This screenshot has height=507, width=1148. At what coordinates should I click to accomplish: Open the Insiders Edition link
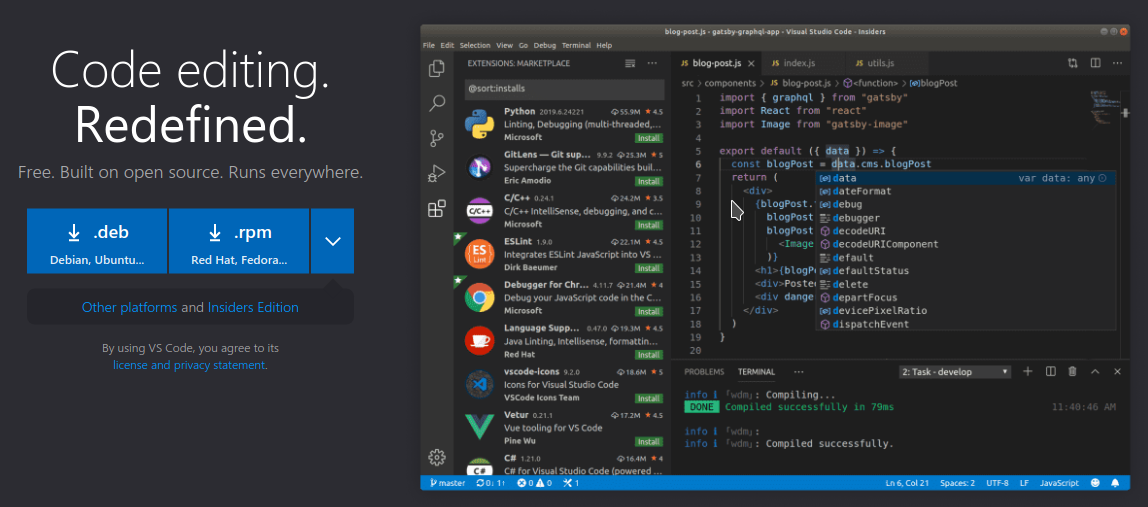253,308
